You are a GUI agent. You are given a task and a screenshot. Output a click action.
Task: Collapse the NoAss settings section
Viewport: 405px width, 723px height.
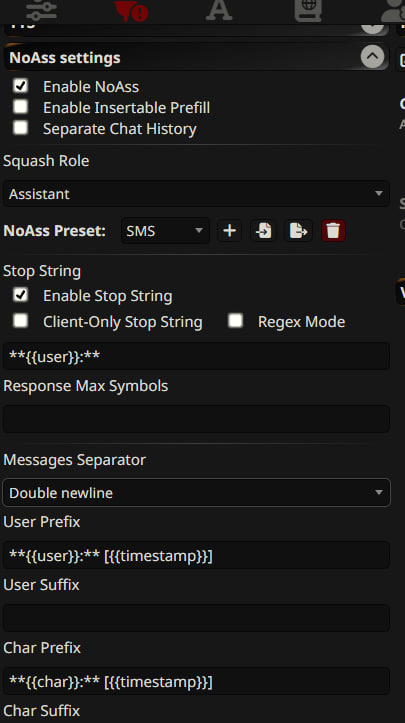(x=372, y=57)
